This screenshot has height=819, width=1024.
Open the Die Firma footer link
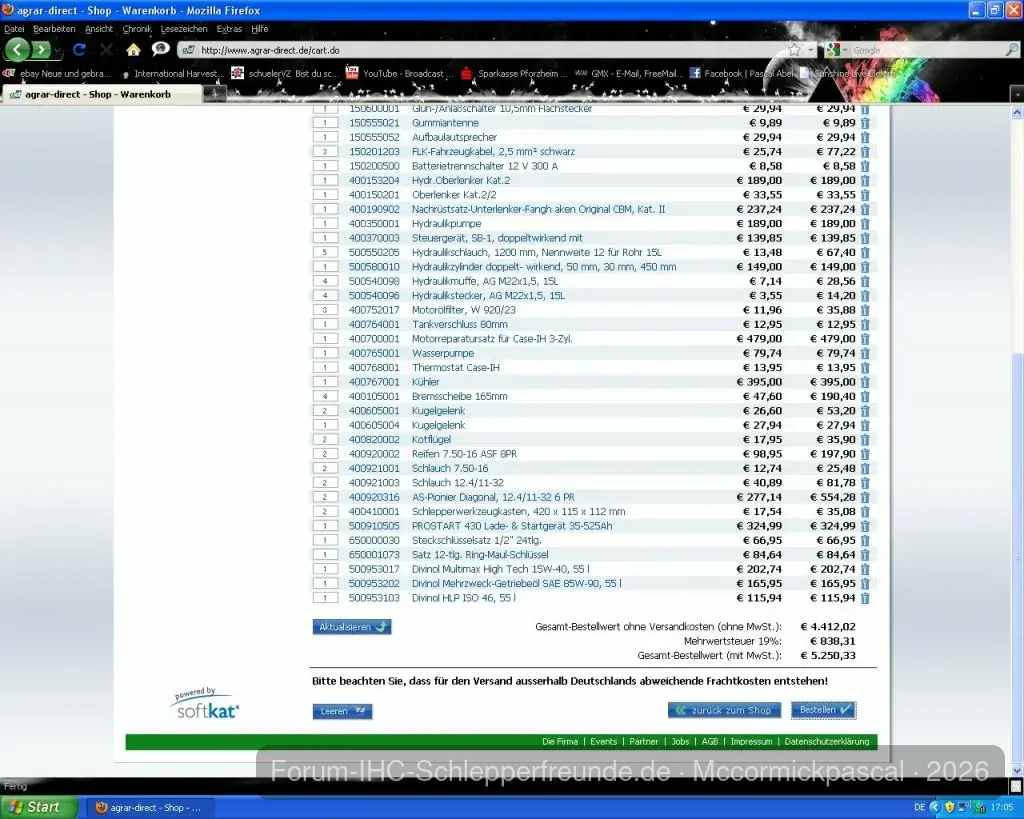[560, 741]
